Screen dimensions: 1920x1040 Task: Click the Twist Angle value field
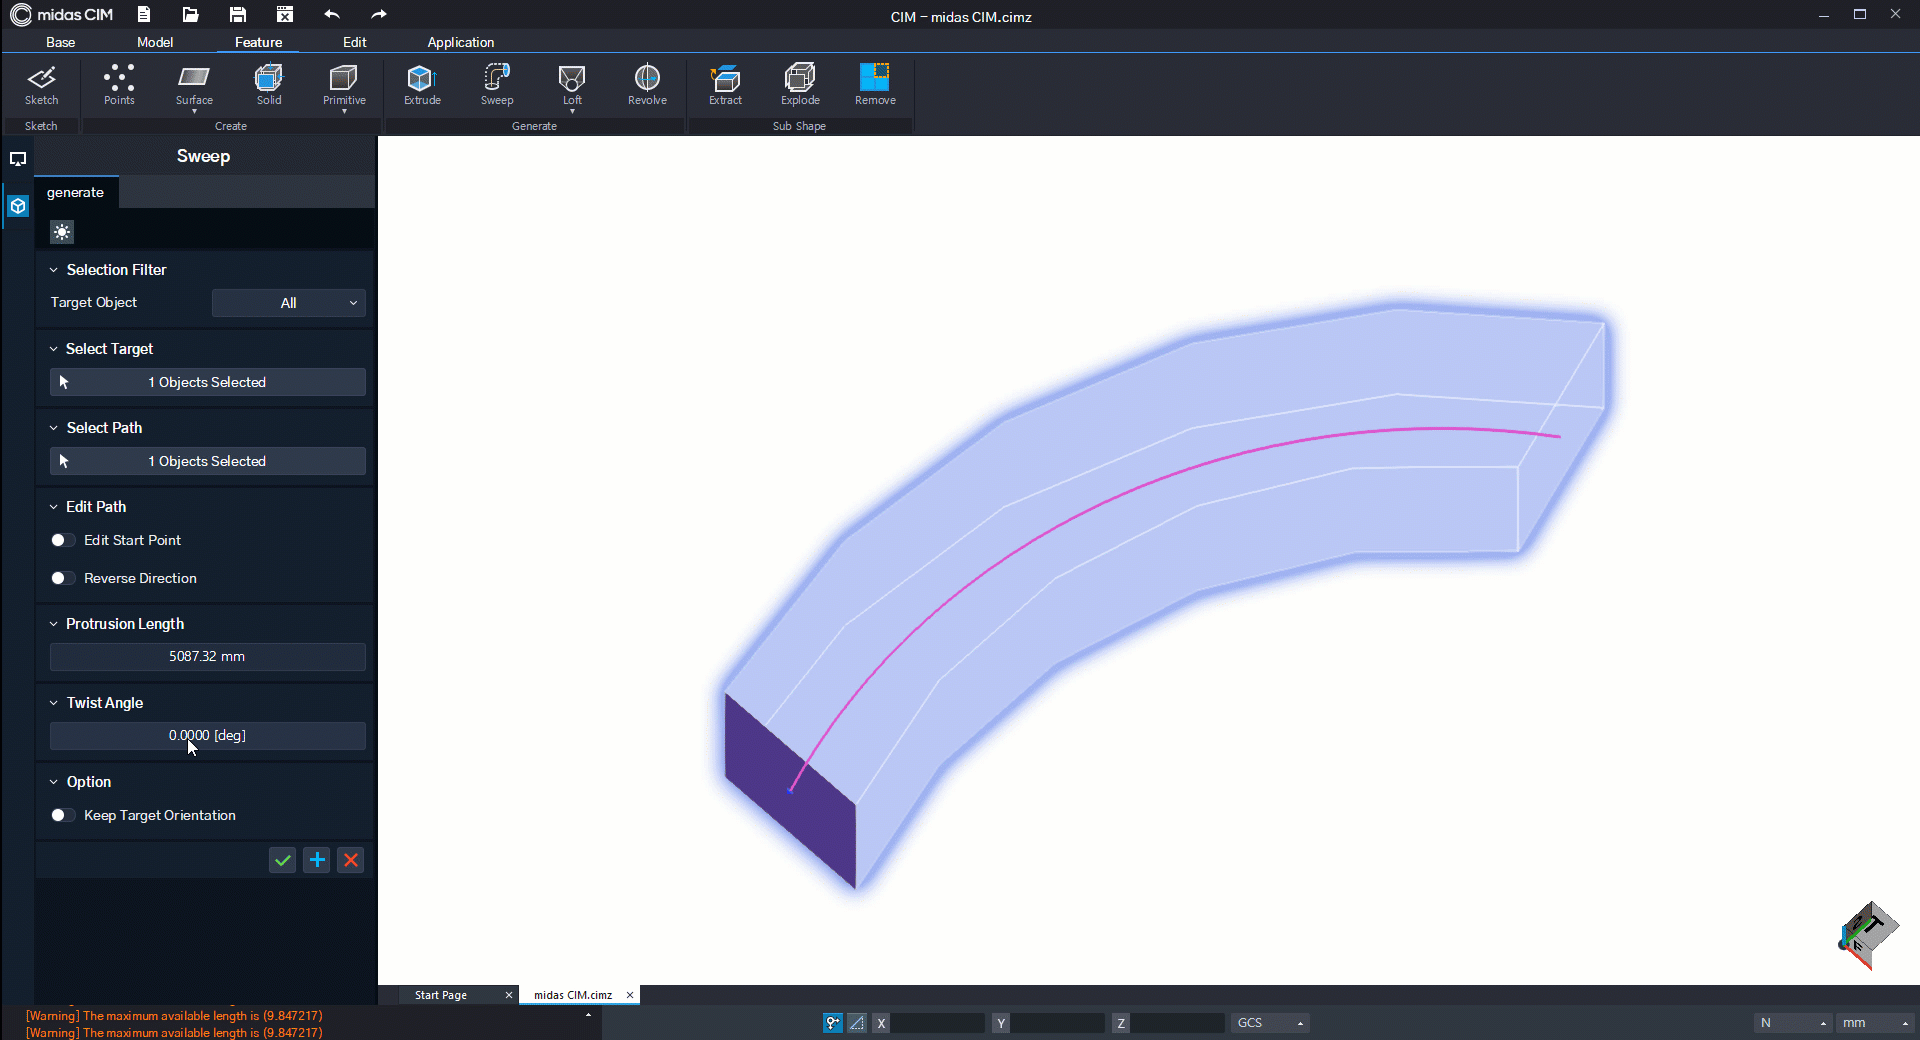coord(208,735)
